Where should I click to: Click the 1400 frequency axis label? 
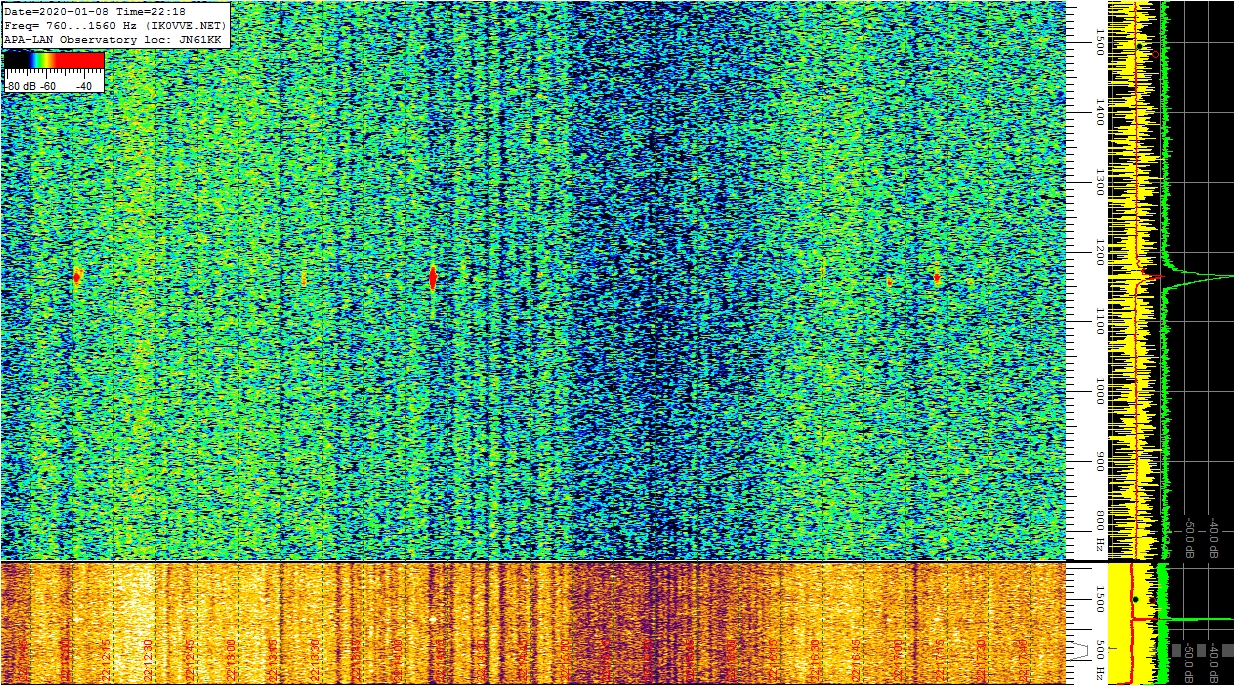[x=1100, y=112]
